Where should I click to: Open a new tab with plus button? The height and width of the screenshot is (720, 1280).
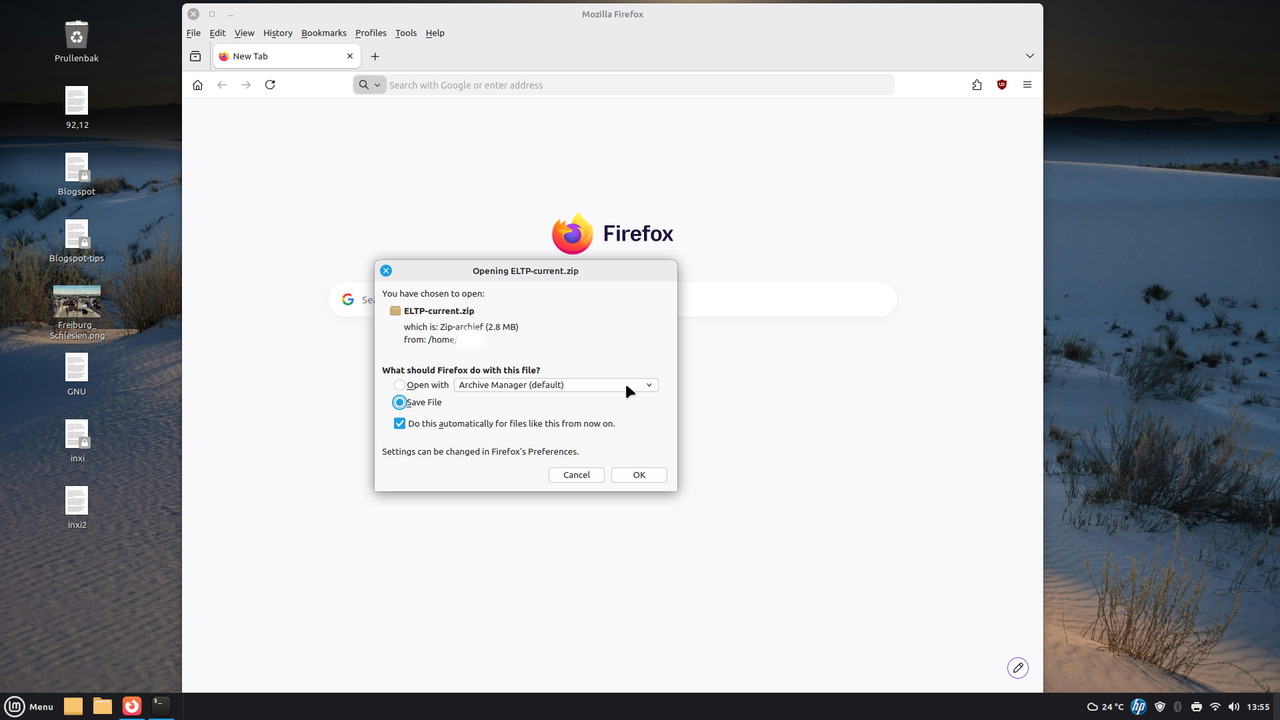pos(375,56)
